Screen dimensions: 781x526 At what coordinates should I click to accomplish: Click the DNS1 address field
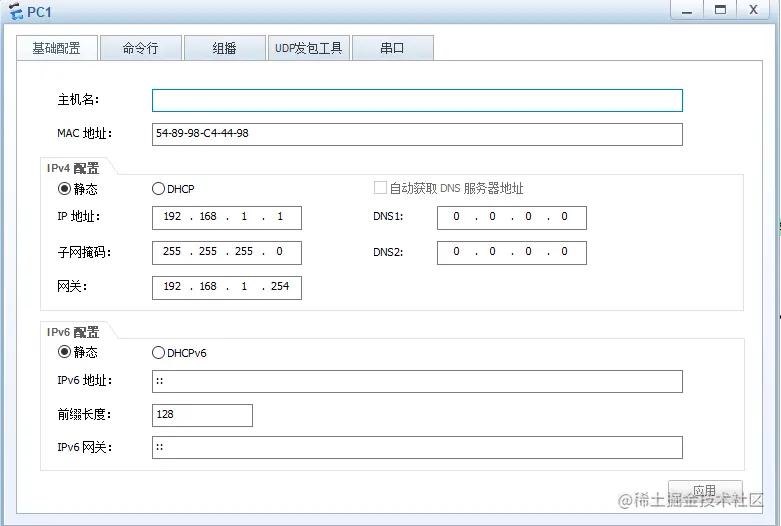(x=512, y=218)
